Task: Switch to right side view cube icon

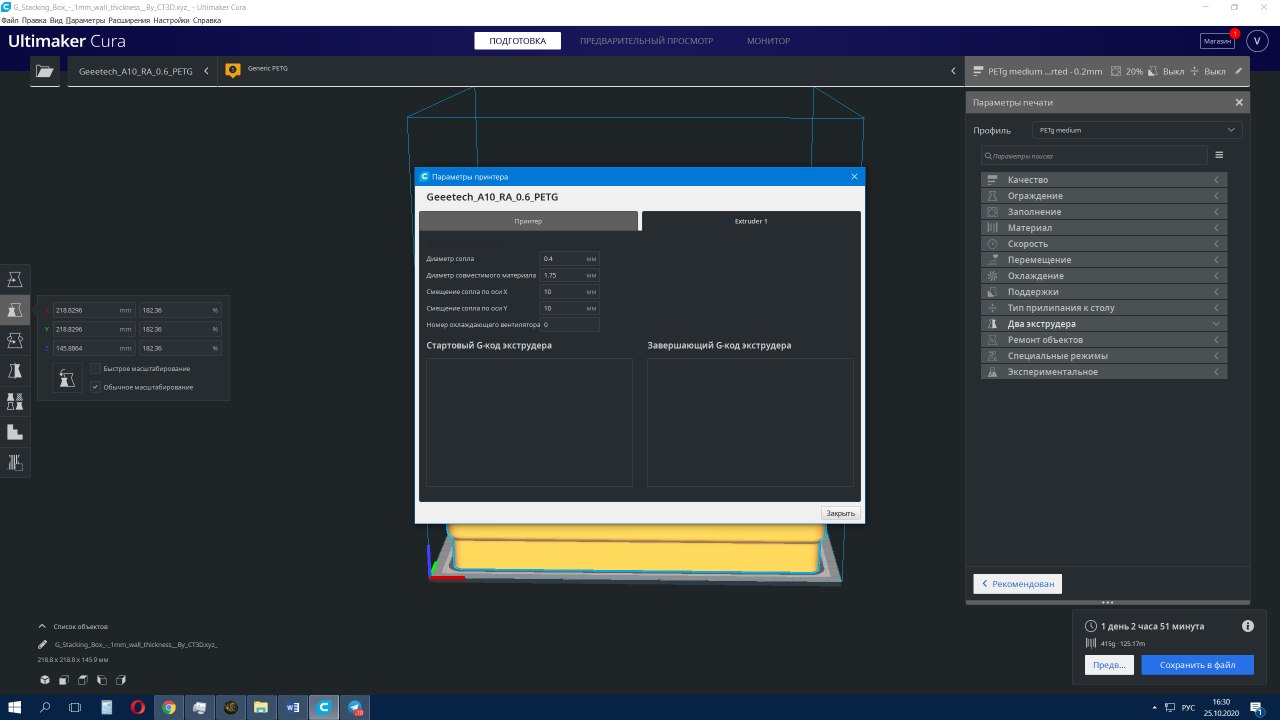Action: click(x=121, y=680)
